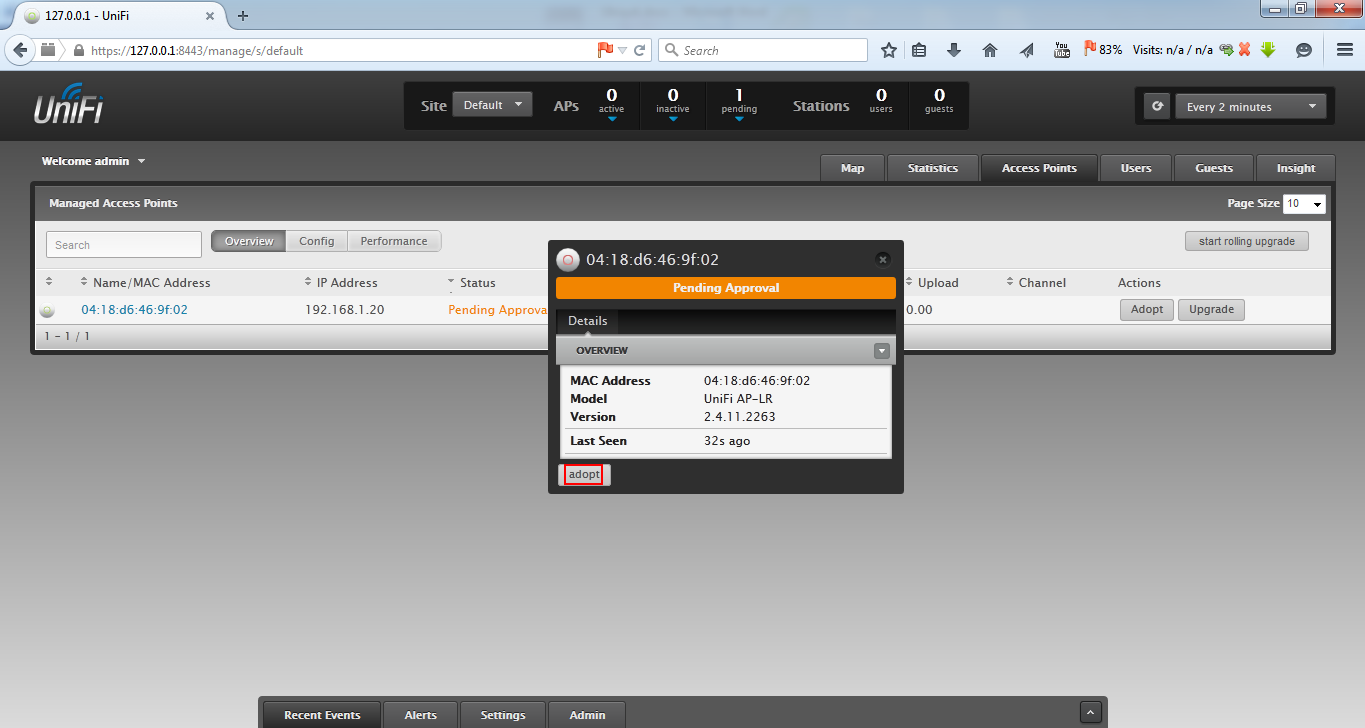Select the Access Points tab
This screenshot has width=1365, height=728.
click(x=1039, y=168)
